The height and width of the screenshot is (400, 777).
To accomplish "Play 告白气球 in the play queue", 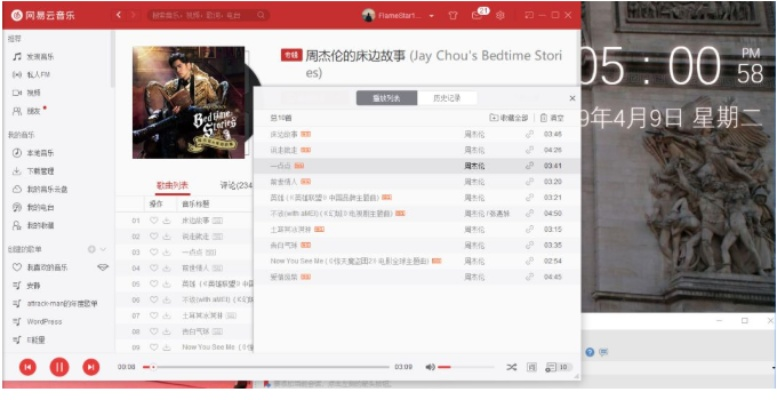I will (416, 245).
